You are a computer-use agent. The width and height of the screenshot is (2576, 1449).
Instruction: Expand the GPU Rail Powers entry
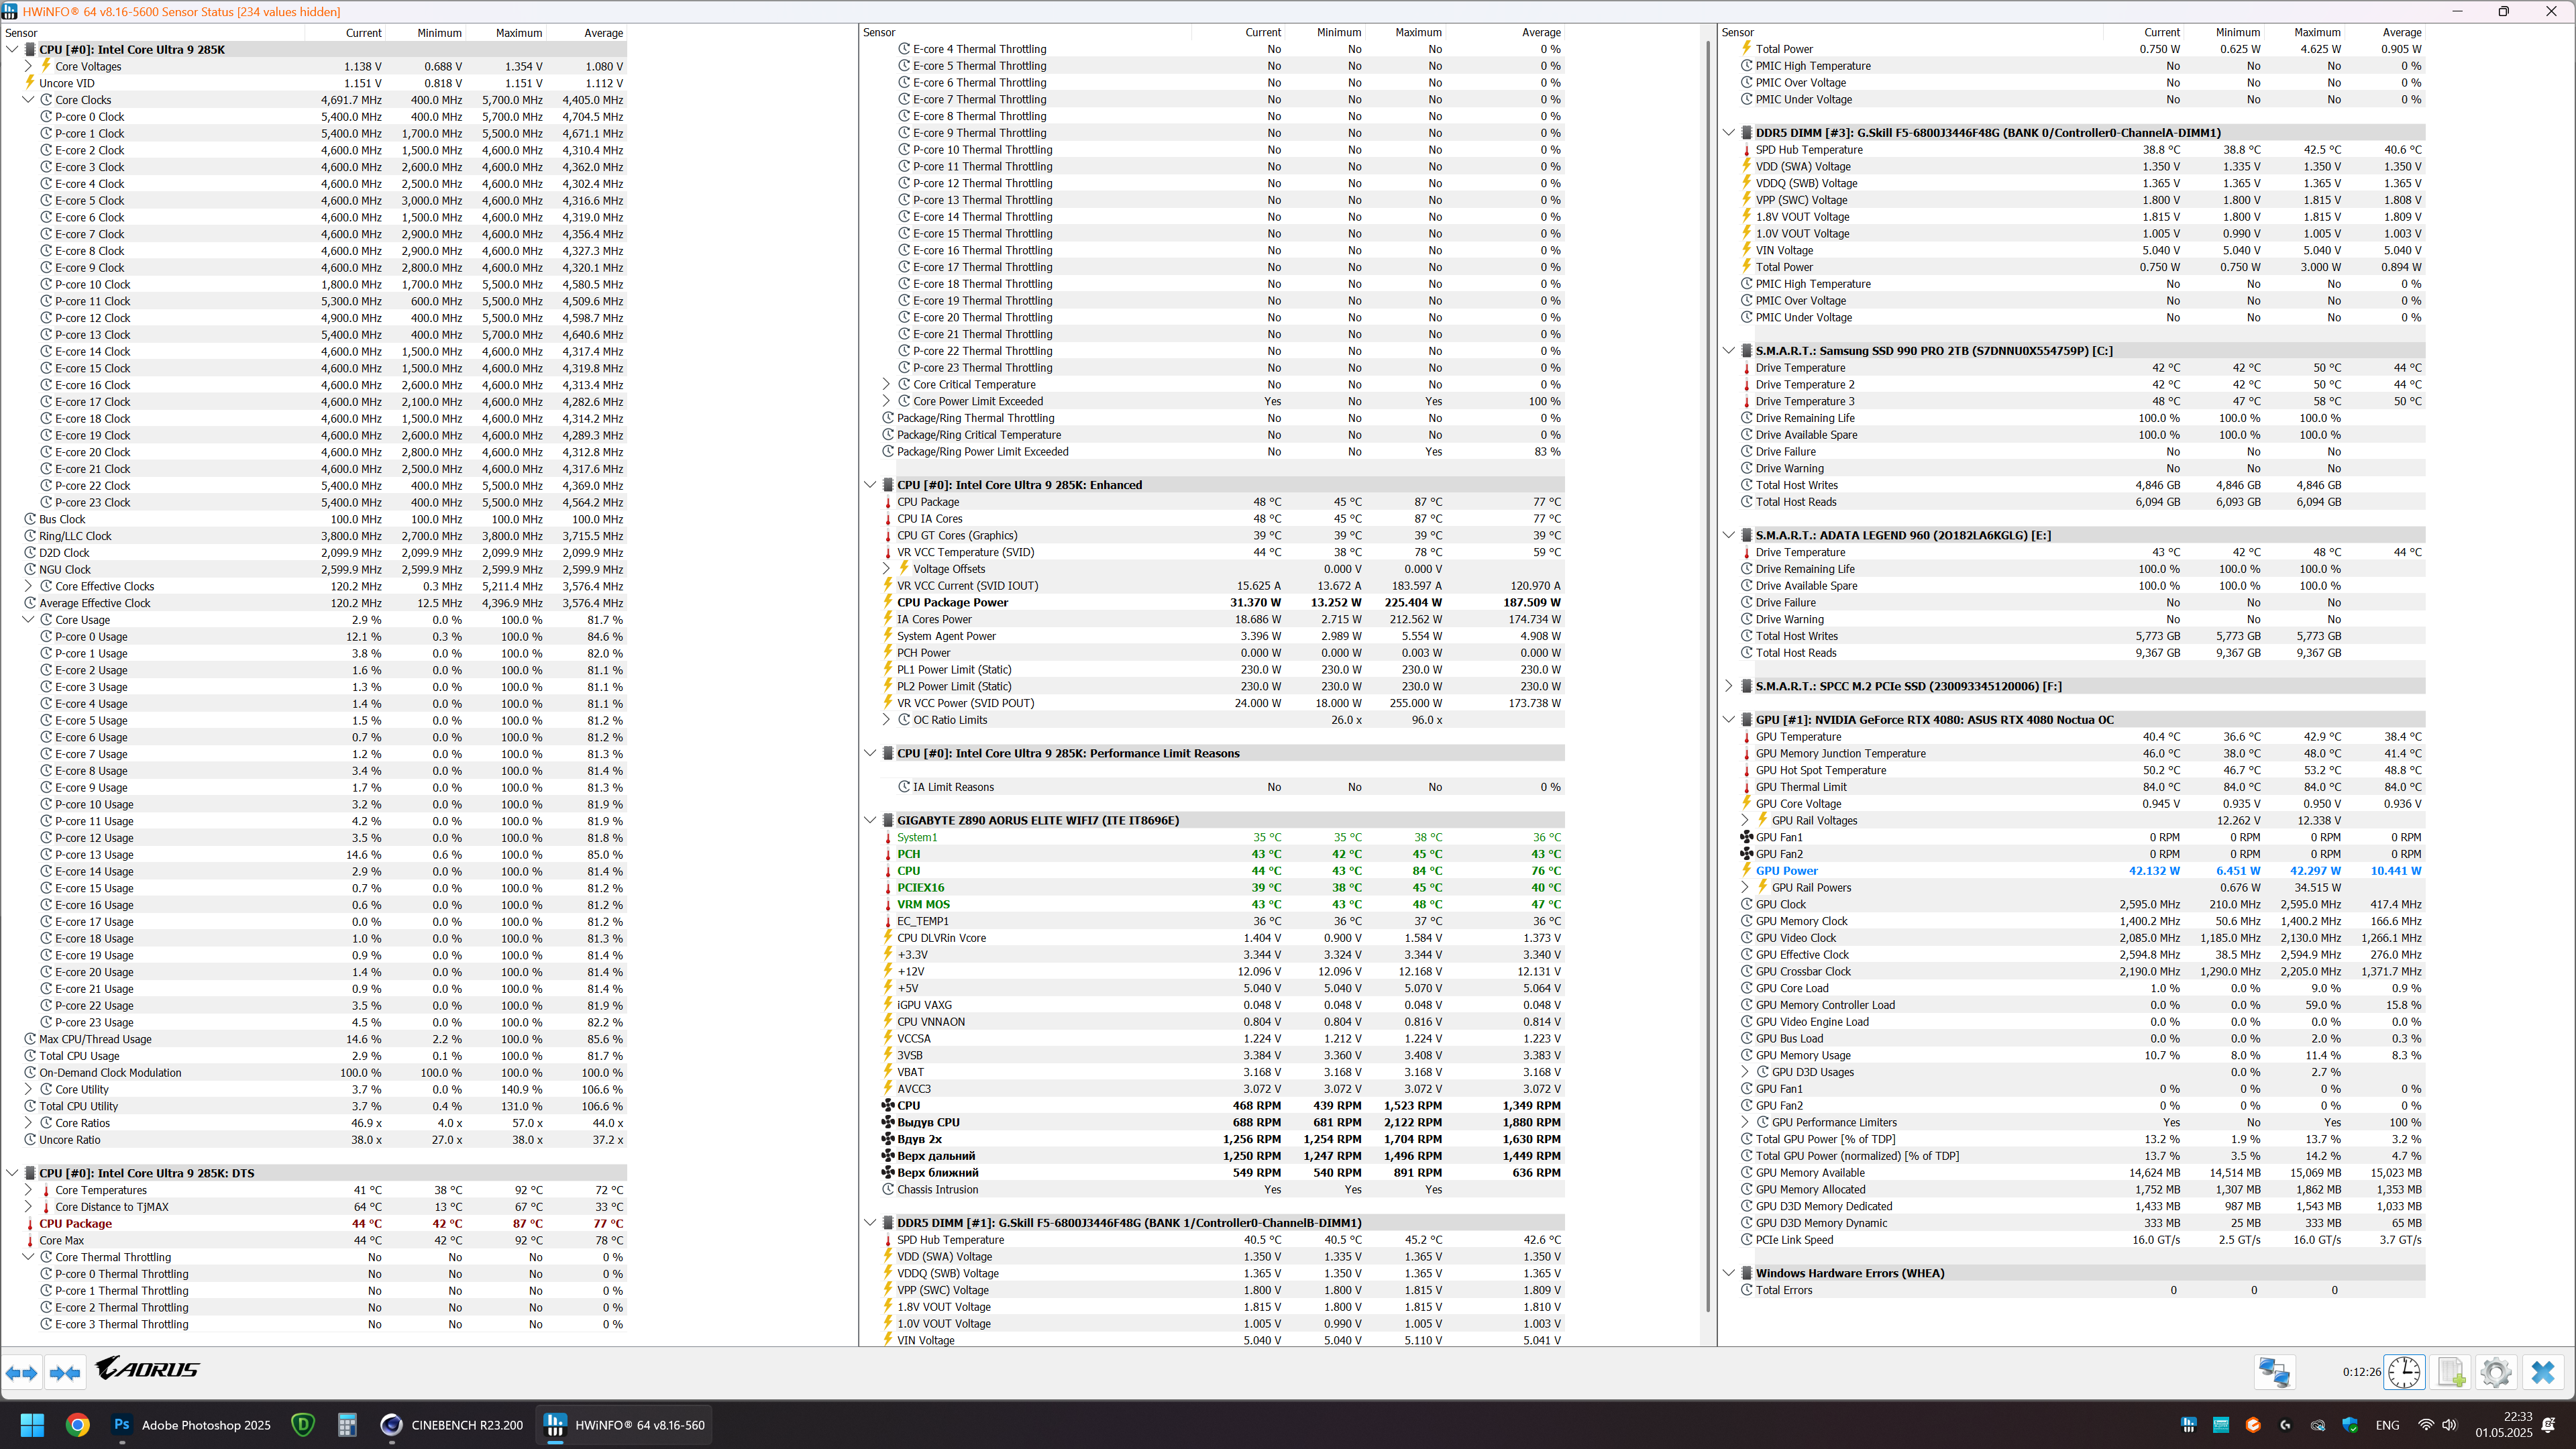[1746, 887]
